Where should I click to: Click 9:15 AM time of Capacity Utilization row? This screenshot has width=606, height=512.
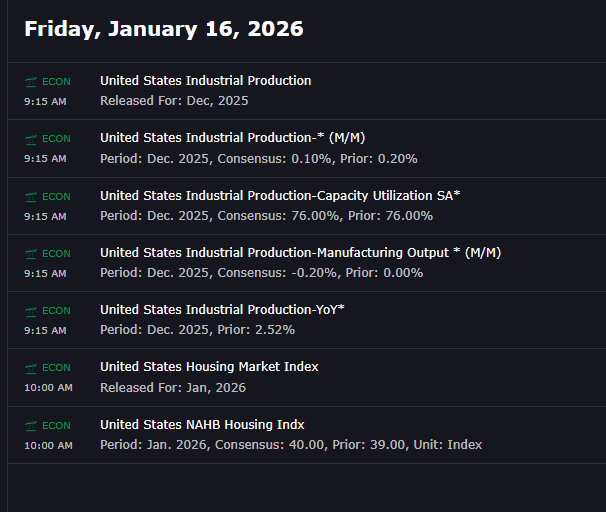(45, 216)
